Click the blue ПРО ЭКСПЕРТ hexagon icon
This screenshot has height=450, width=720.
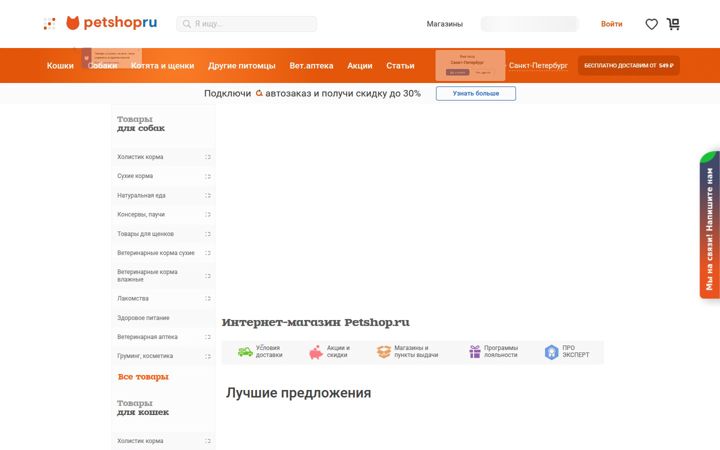pyautogui.click(x=551, y=352)
